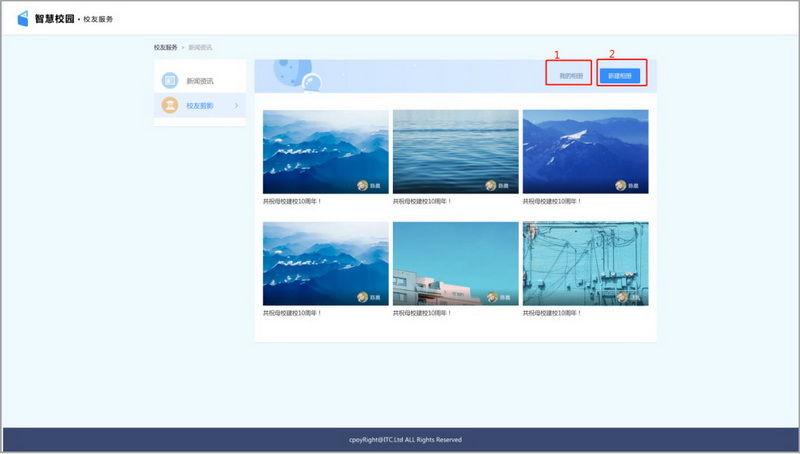Screen dimensions: 800x454
Task: Open the snowy blue mountain album thumbnail
Action: click(x=586, y=152)
